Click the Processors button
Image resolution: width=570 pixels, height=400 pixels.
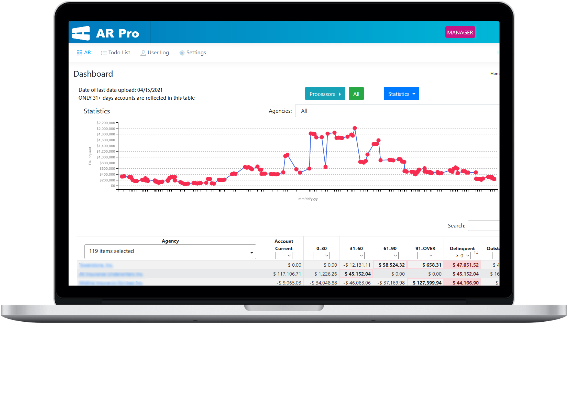325,94
